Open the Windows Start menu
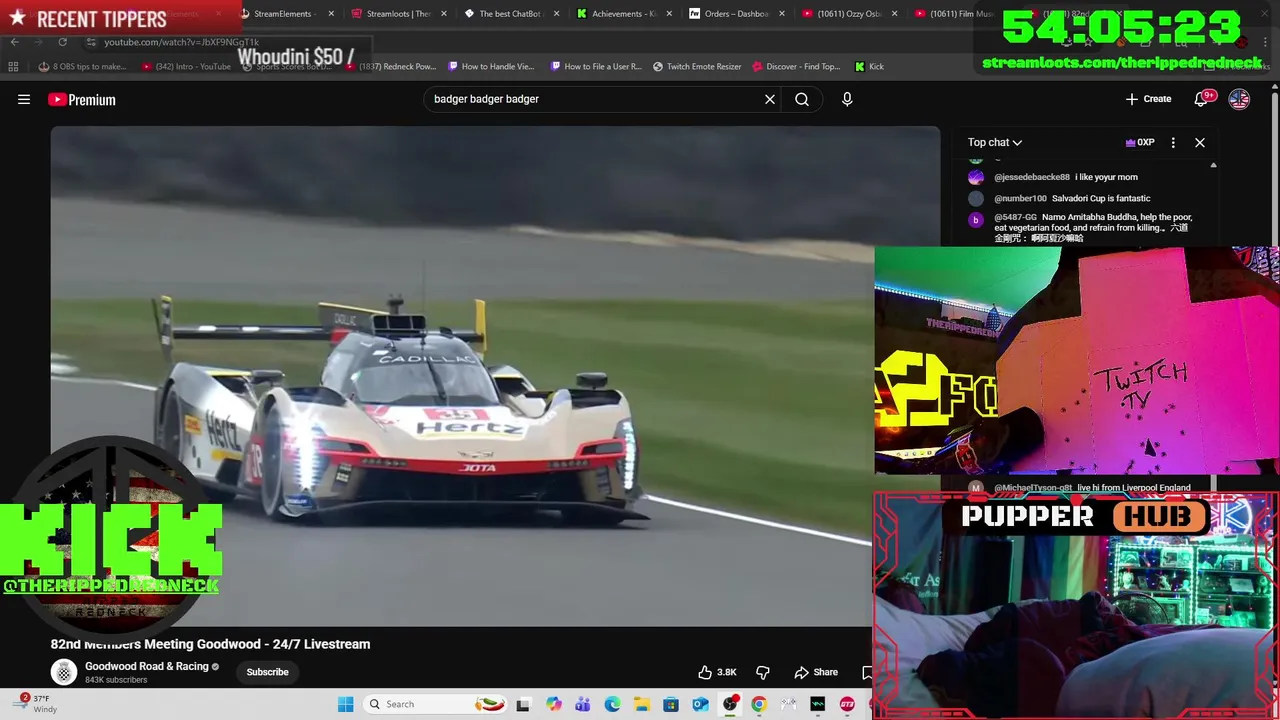This screenshot has height=720, width=1280. click(345, 704)
